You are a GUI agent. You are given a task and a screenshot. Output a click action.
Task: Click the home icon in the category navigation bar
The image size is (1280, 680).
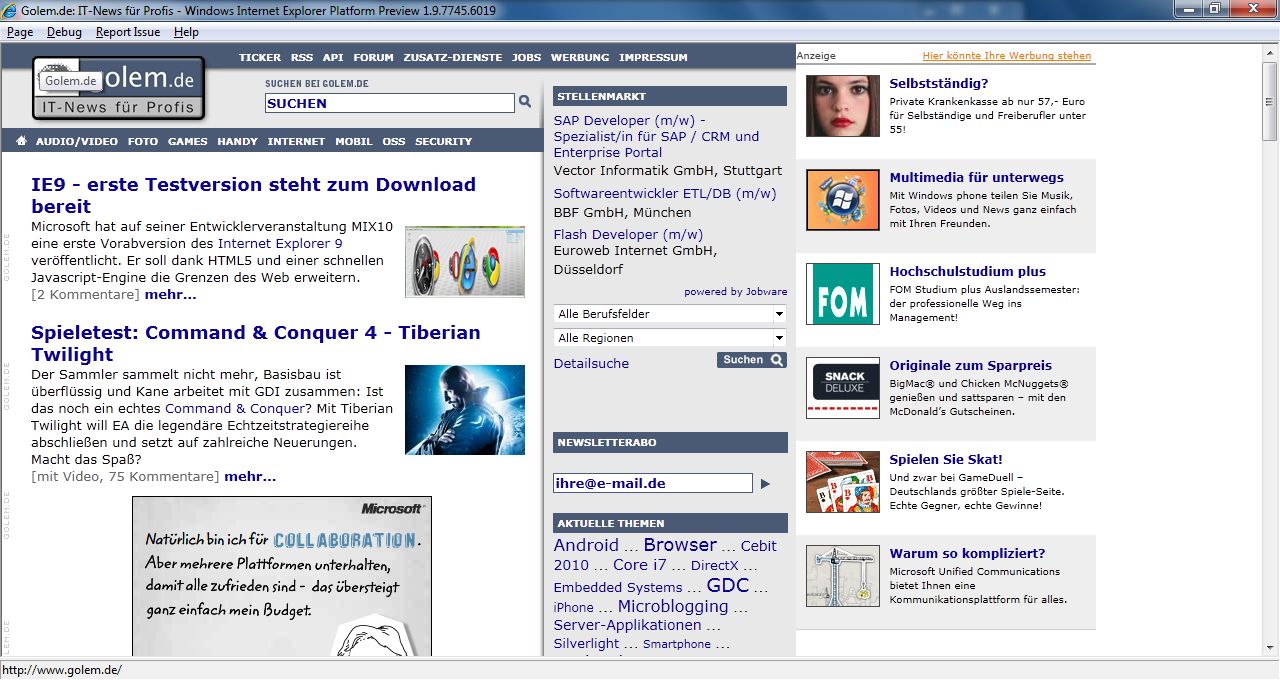(x=21, y=141)
